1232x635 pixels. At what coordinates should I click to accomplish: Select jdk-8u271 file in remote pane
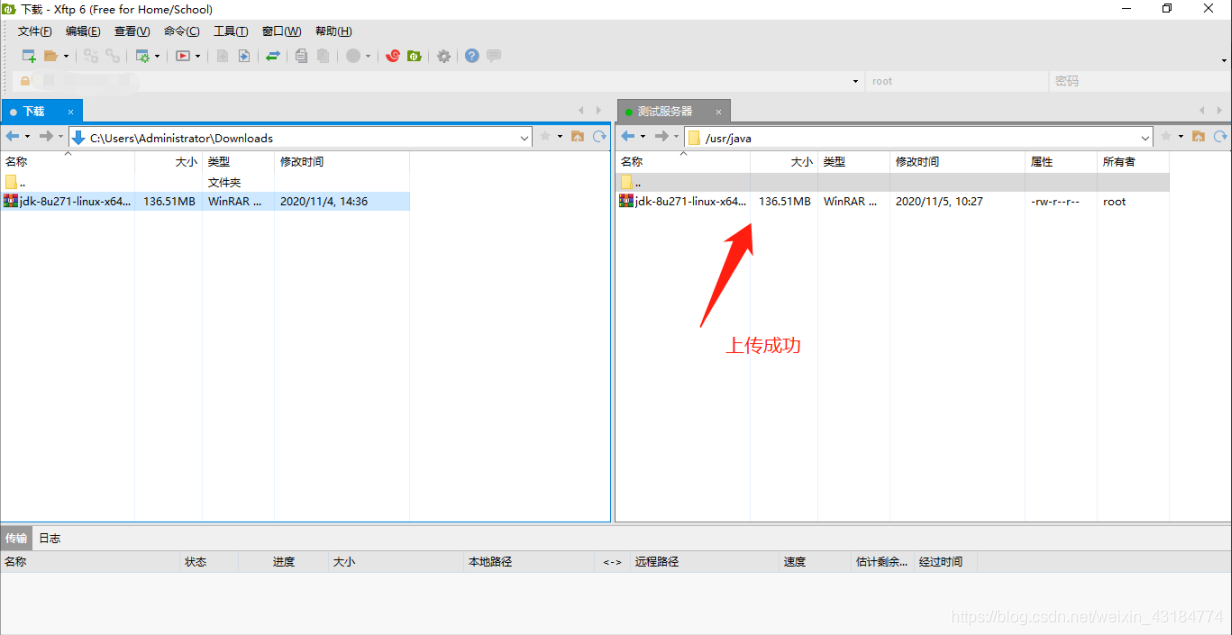[892, 201]
